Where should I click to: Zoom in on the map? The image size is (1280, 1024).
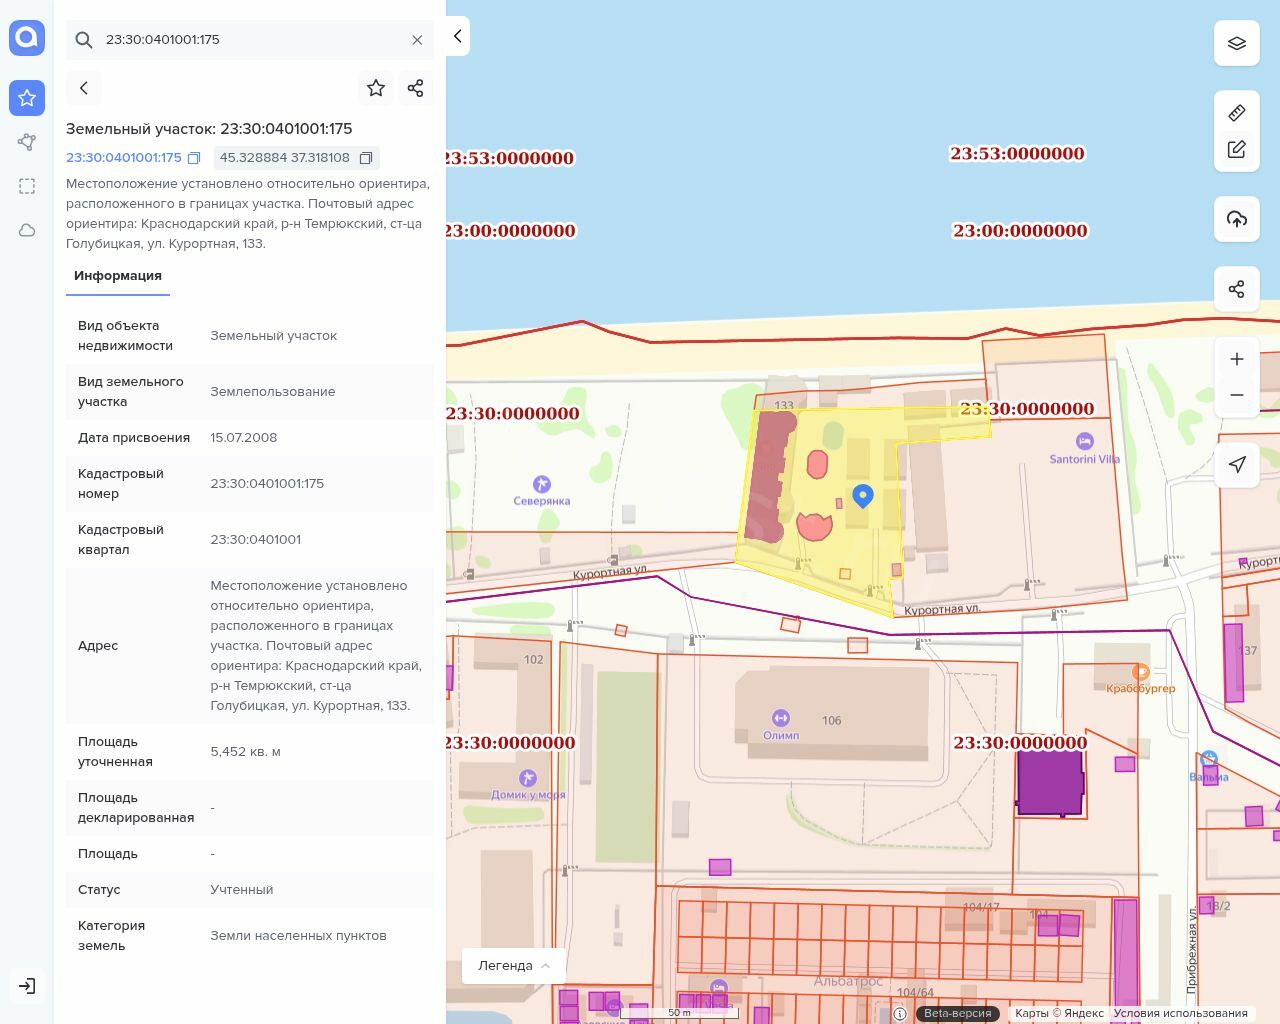pyautogui.click(x=1237, y=359)
